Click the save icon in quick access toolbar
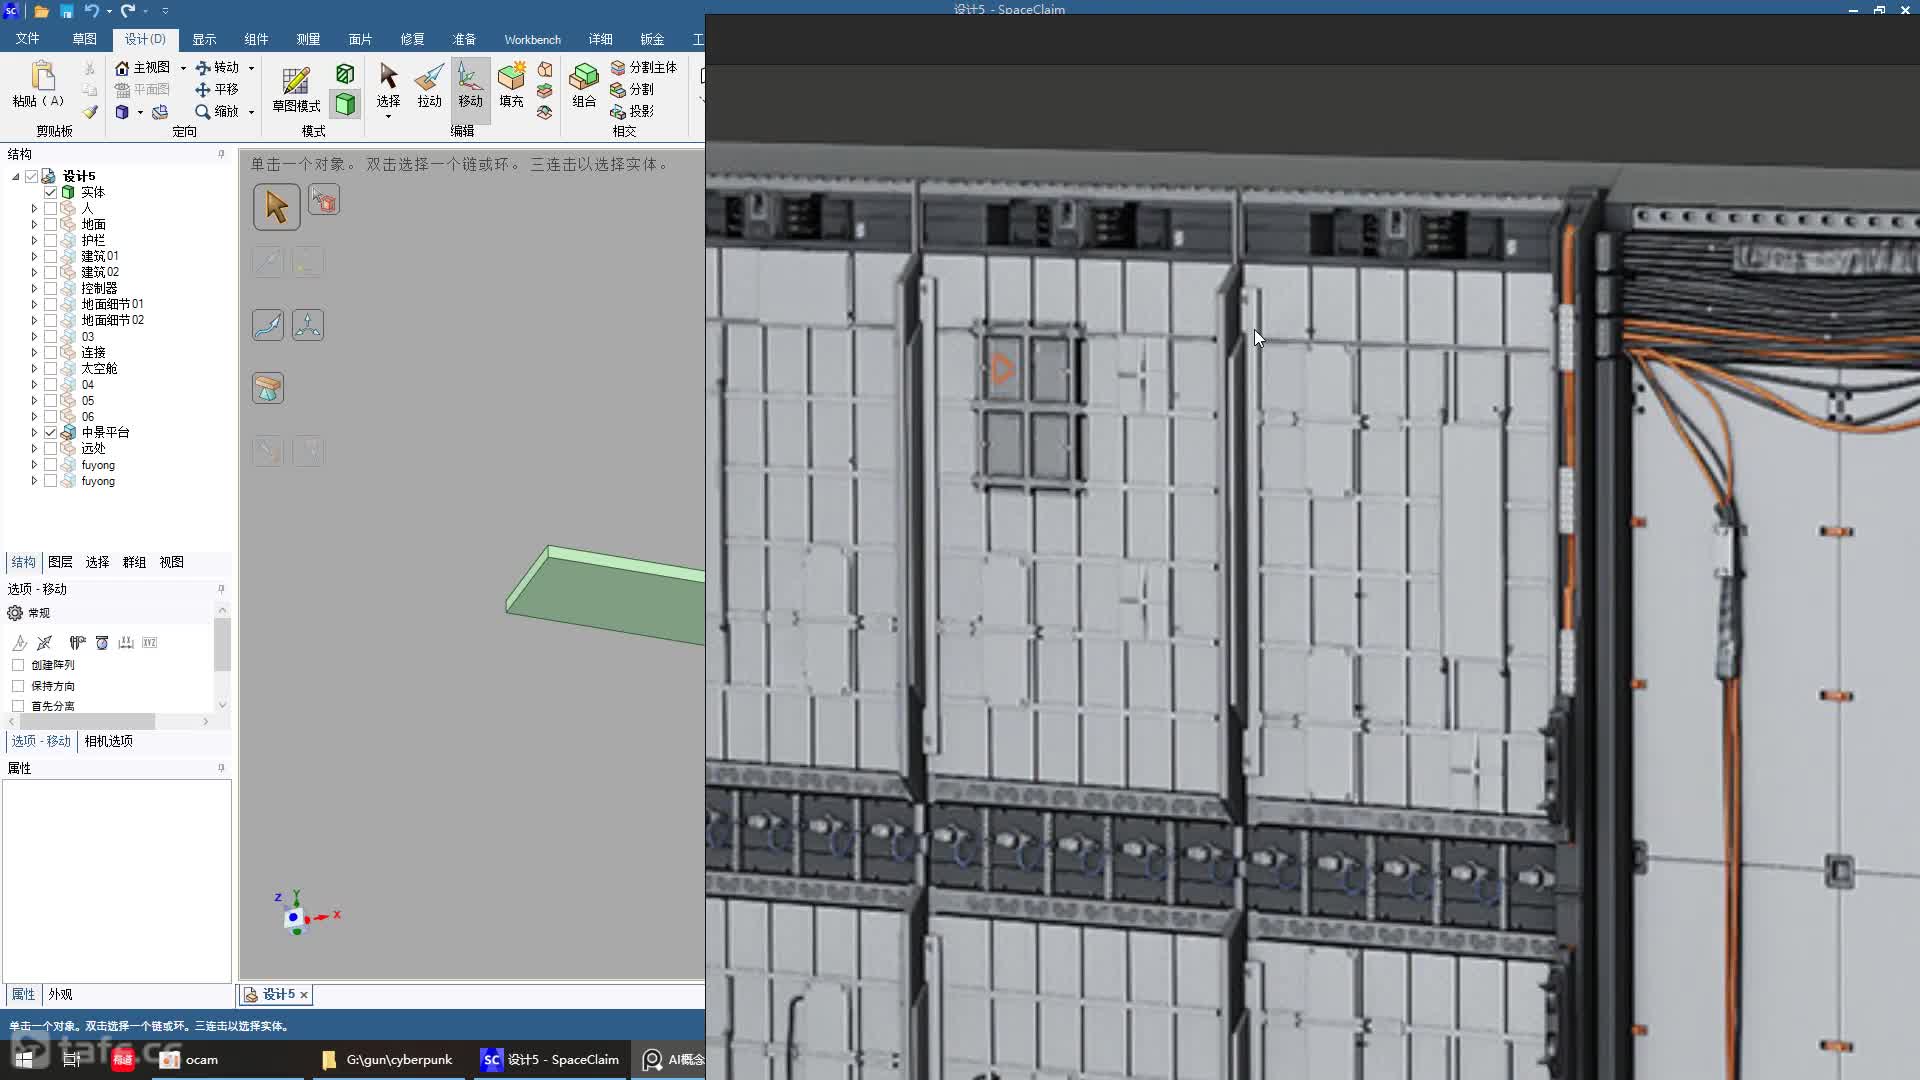 (x=66, y=11)
